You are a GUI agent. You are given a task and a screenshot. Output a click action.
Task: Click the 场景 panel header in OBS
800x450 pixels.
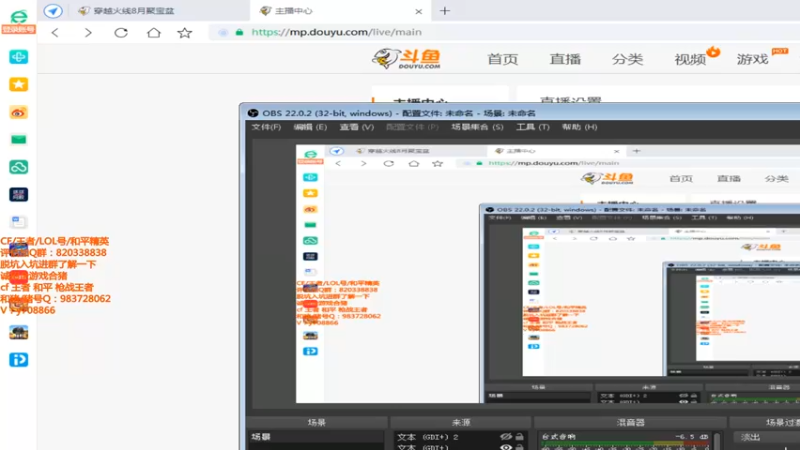click(316, 422)
